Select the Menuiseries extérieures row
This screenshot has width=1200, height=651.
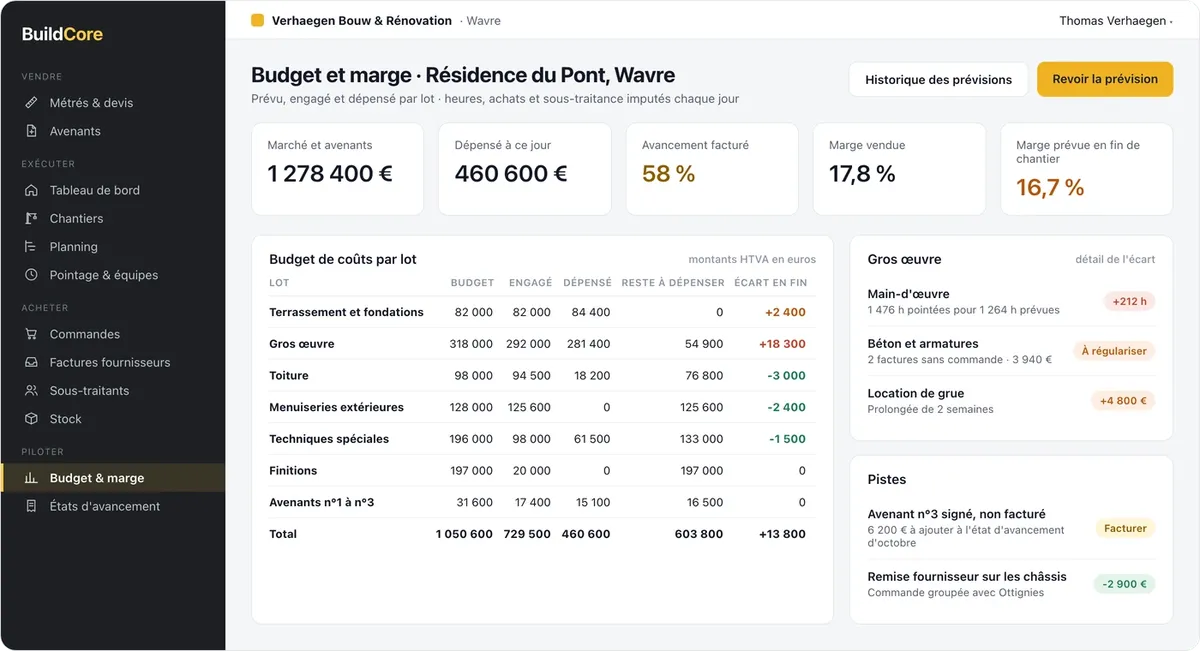click(542, 407)
